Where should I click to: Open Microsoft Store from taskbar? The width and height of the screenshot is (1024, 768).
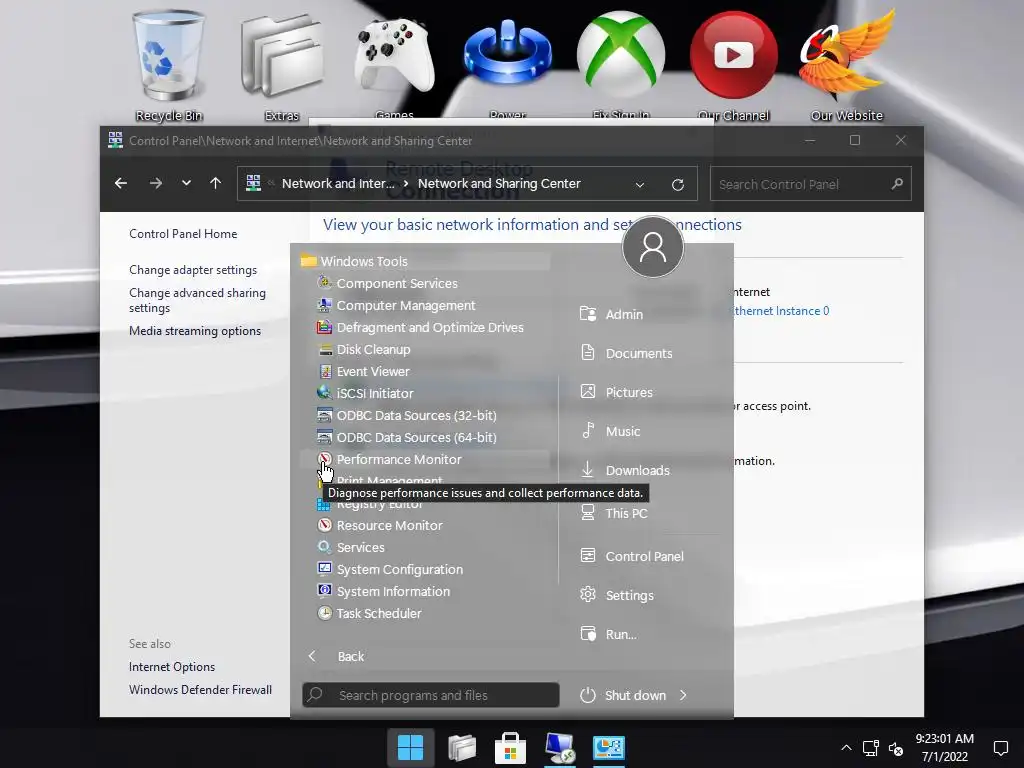click(x=511, y=748)
